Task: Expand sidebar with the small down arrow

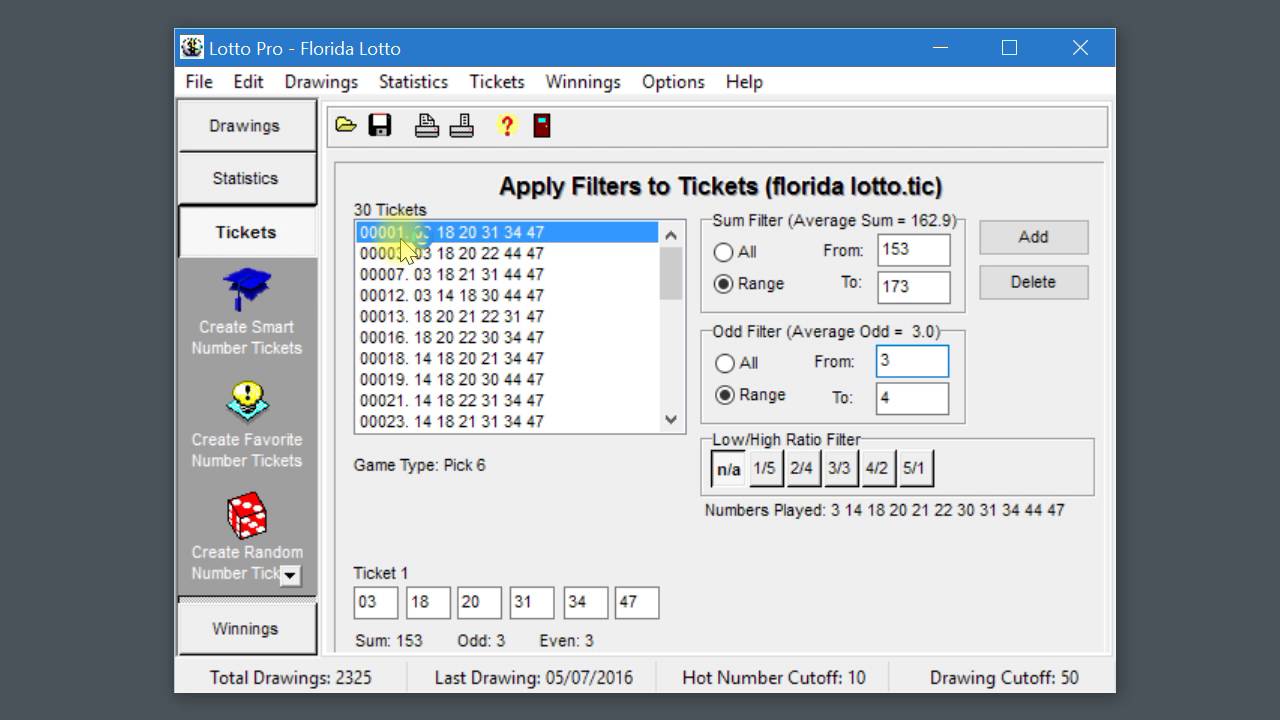Action: pyautogui.click(x=290, y=575)
